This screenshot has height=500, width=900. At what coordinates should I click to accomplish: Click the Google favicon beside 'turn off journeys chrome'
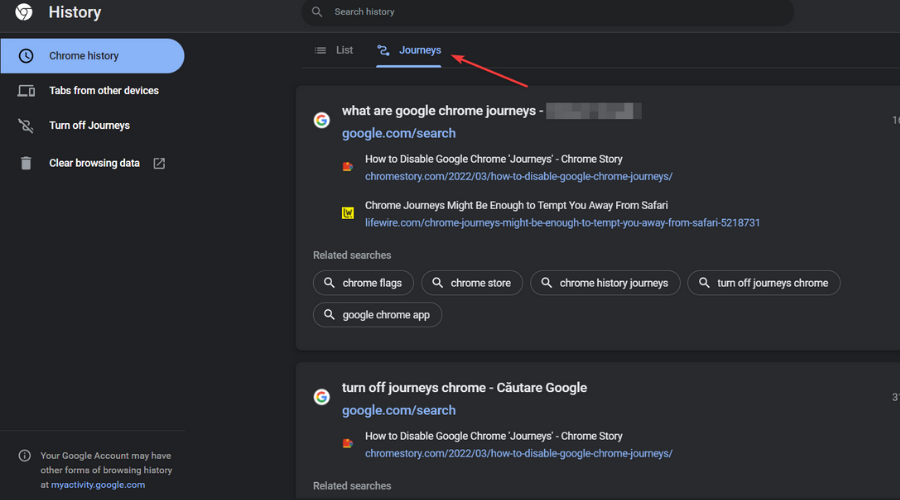coord(321,397)
